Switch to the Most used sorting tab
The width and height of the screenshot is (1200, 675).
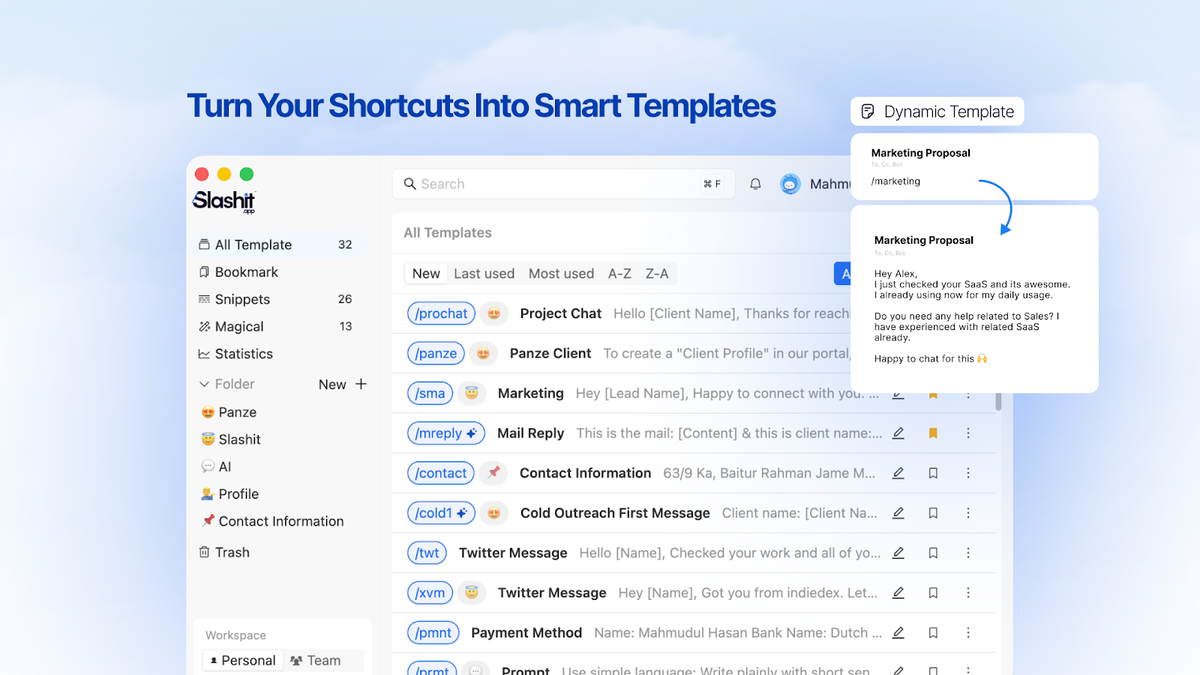tap(561, 272)
